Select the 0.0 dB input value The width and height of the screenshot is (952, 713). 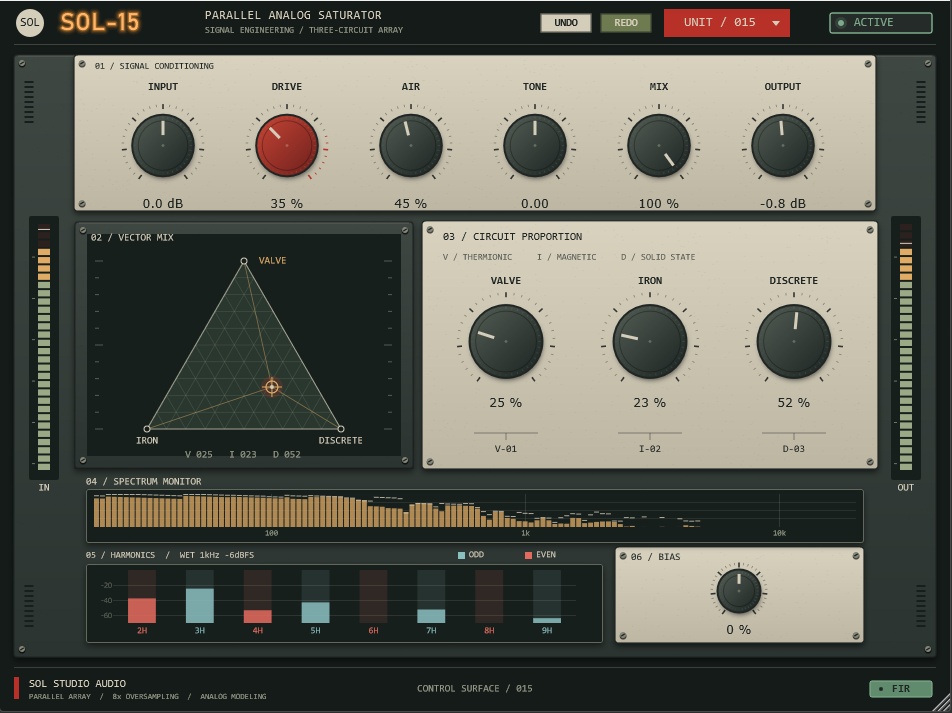coord(163,203)
